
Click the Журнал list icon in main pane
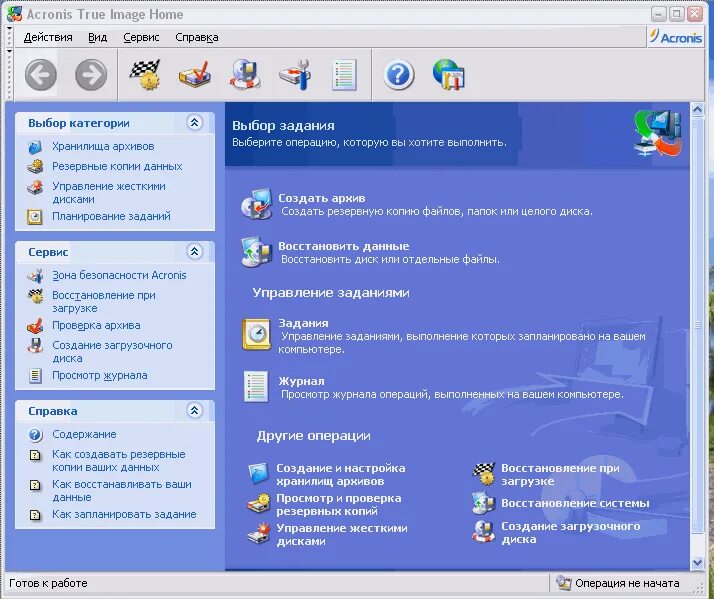tap(256, 387)
